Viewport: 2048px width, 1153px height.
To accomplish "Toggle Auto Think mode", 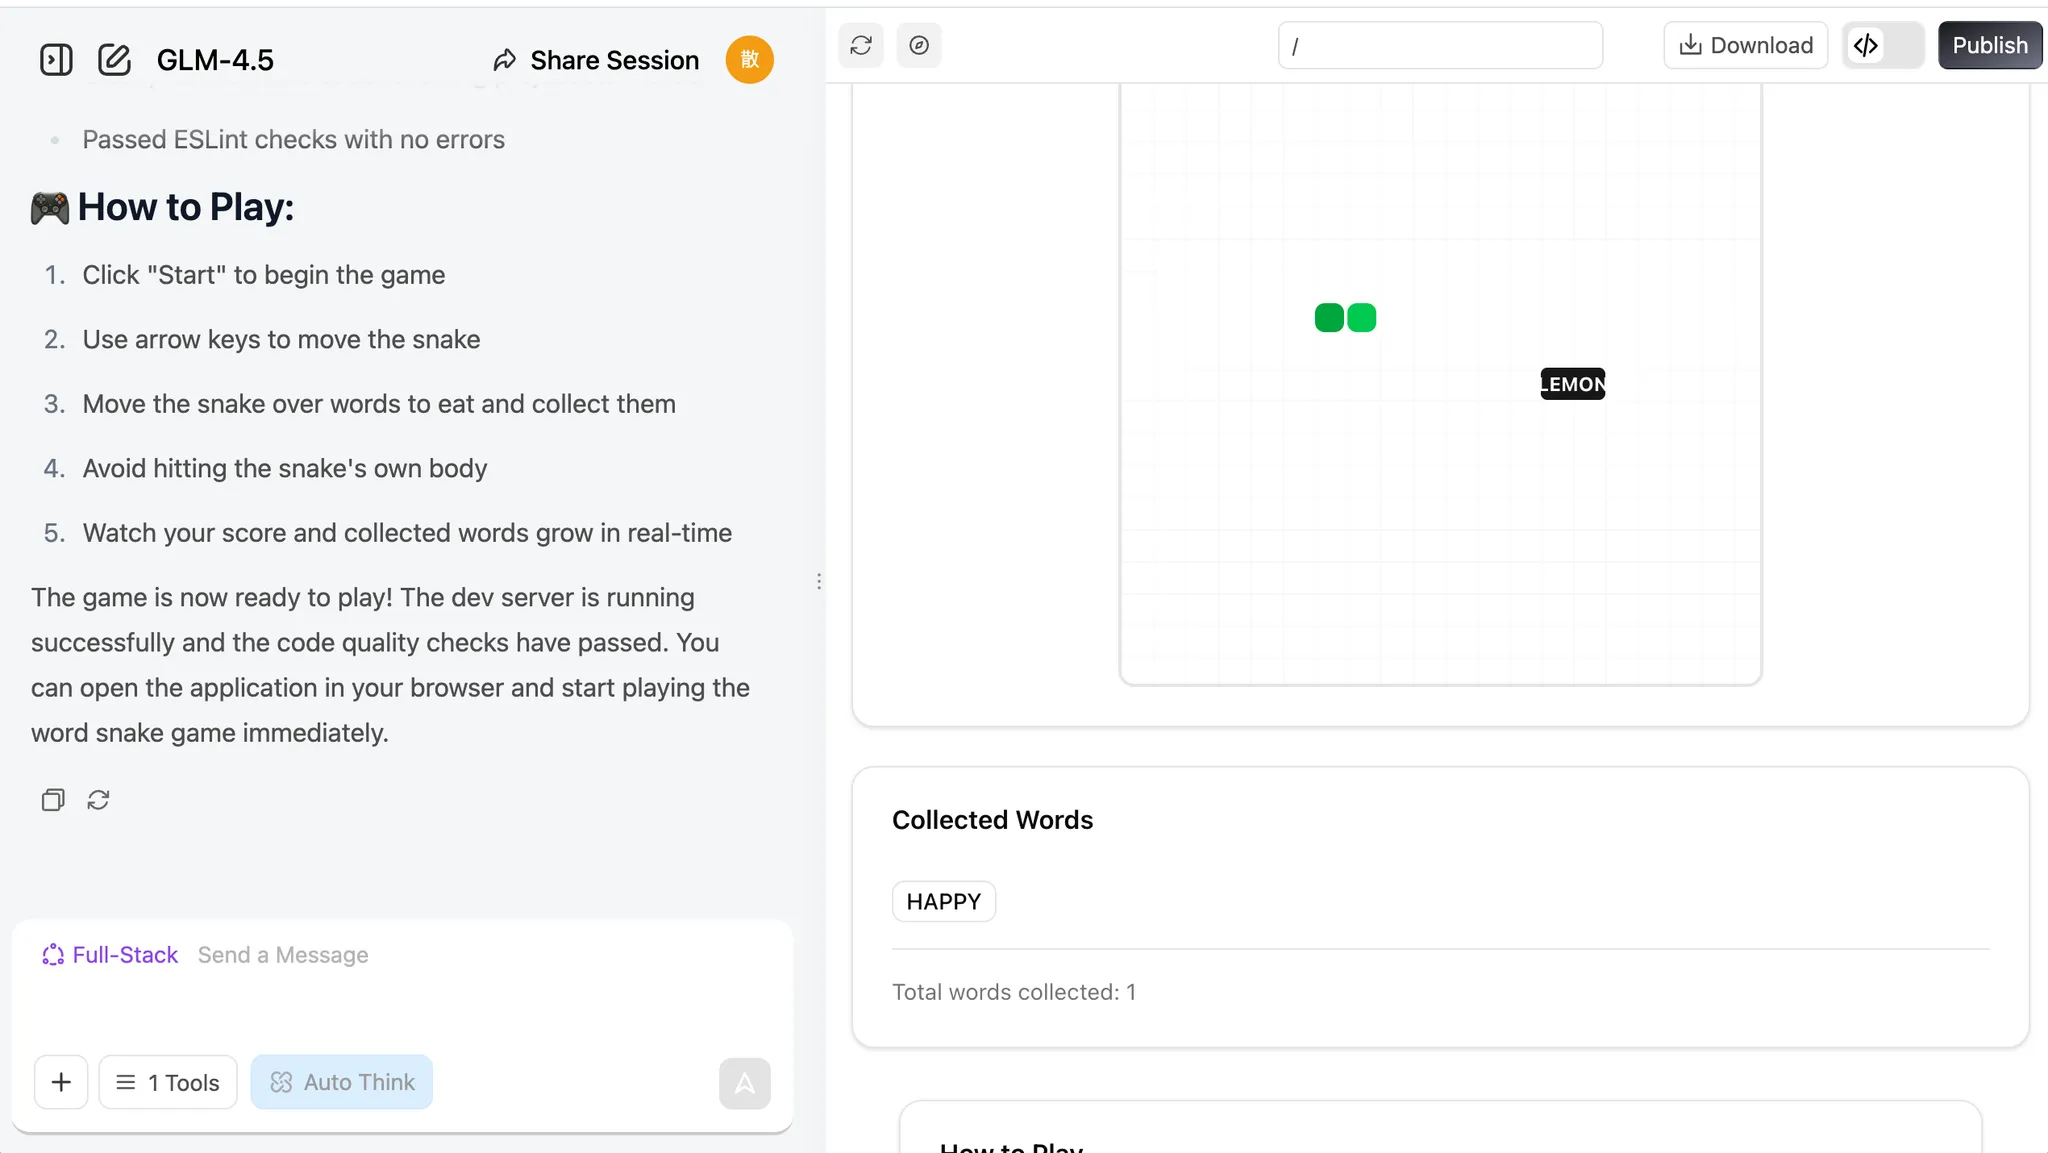I will [x=341, y=1082].
